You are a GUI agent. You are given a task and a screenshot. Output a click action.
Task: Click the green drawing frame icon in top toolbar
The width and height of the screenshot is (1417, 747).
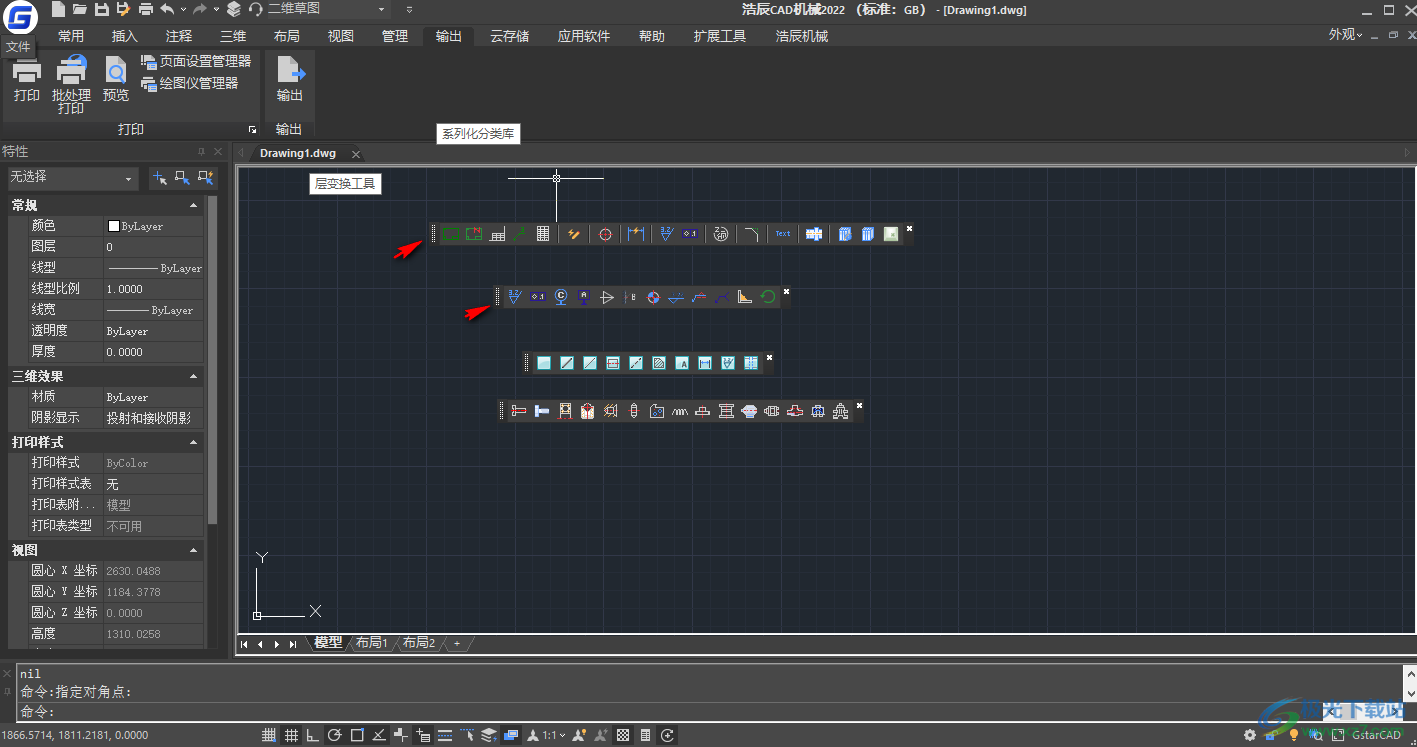point(450,234)
